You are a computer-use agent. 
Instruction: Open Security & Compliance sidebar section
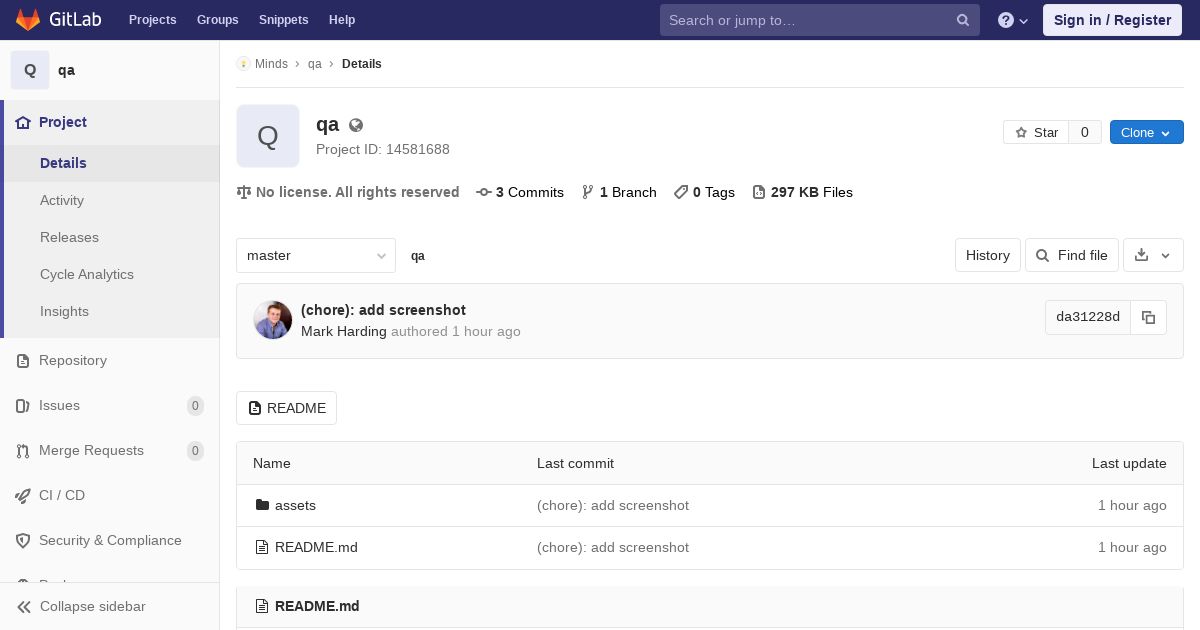[x=110, y=540]
